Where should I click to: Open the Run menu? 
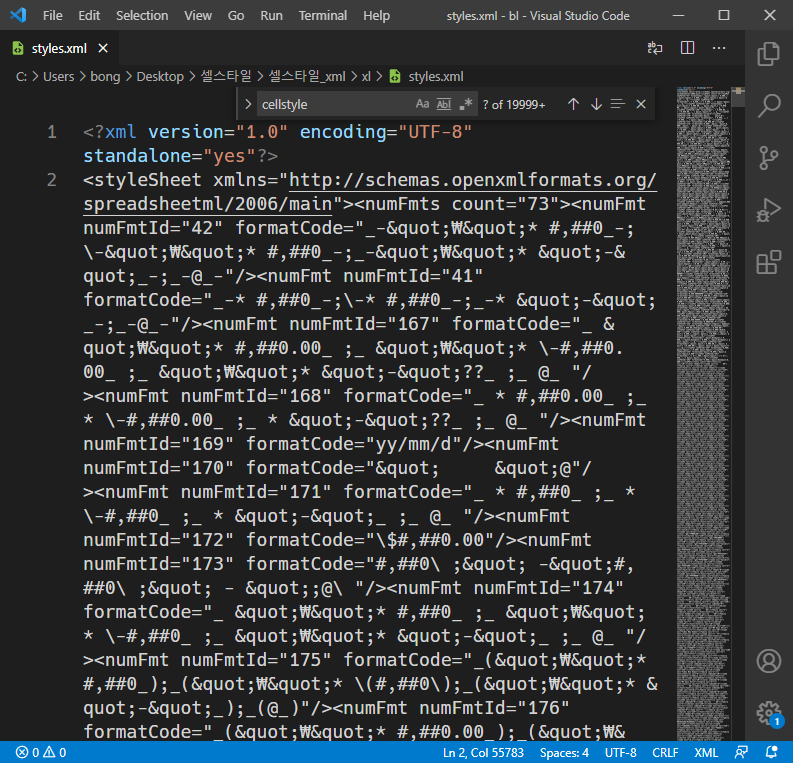pyautogui.click(x=271, y=16)
